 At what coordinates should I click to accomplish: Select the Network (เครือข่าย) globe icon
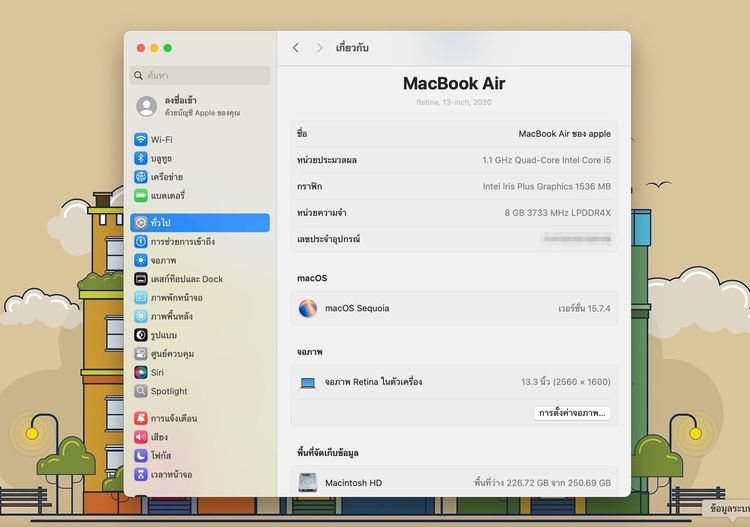click(141, 176)
